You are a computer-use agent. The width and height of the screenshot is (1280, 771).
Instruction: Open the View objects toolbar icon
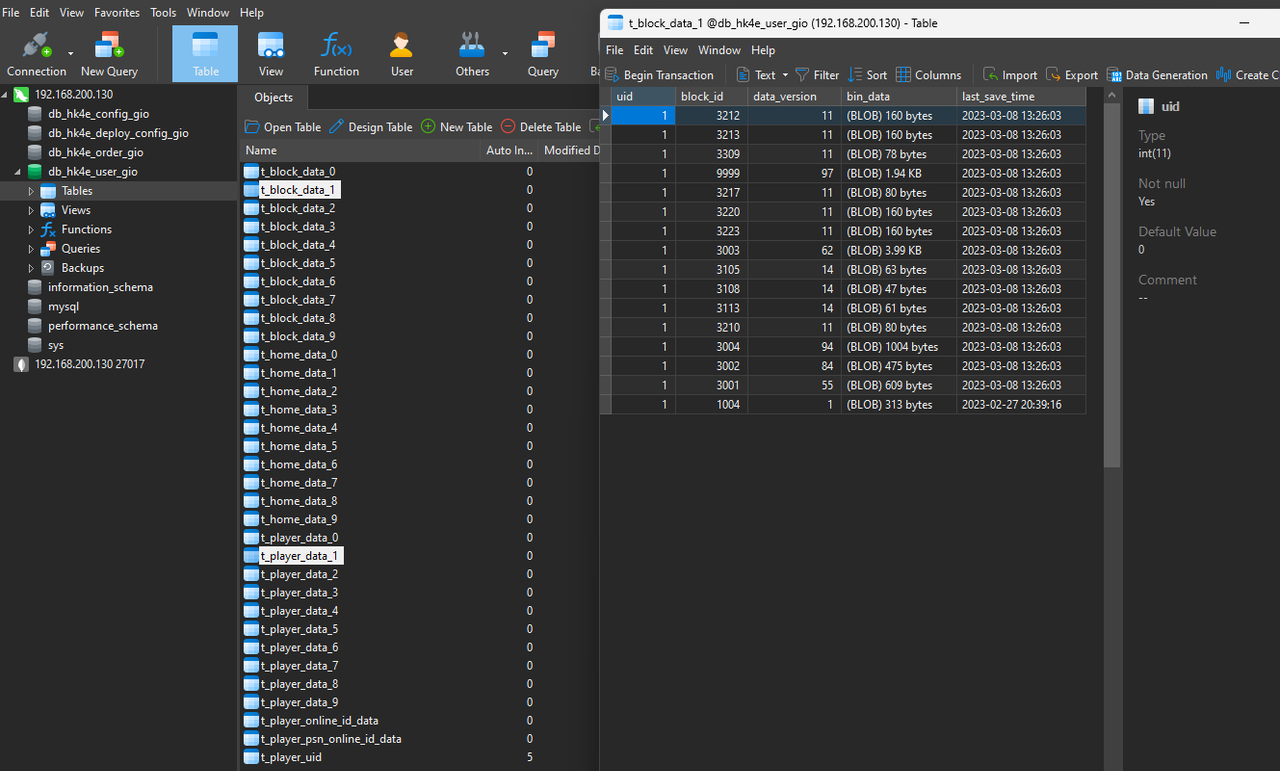click(x=270, y=54)
